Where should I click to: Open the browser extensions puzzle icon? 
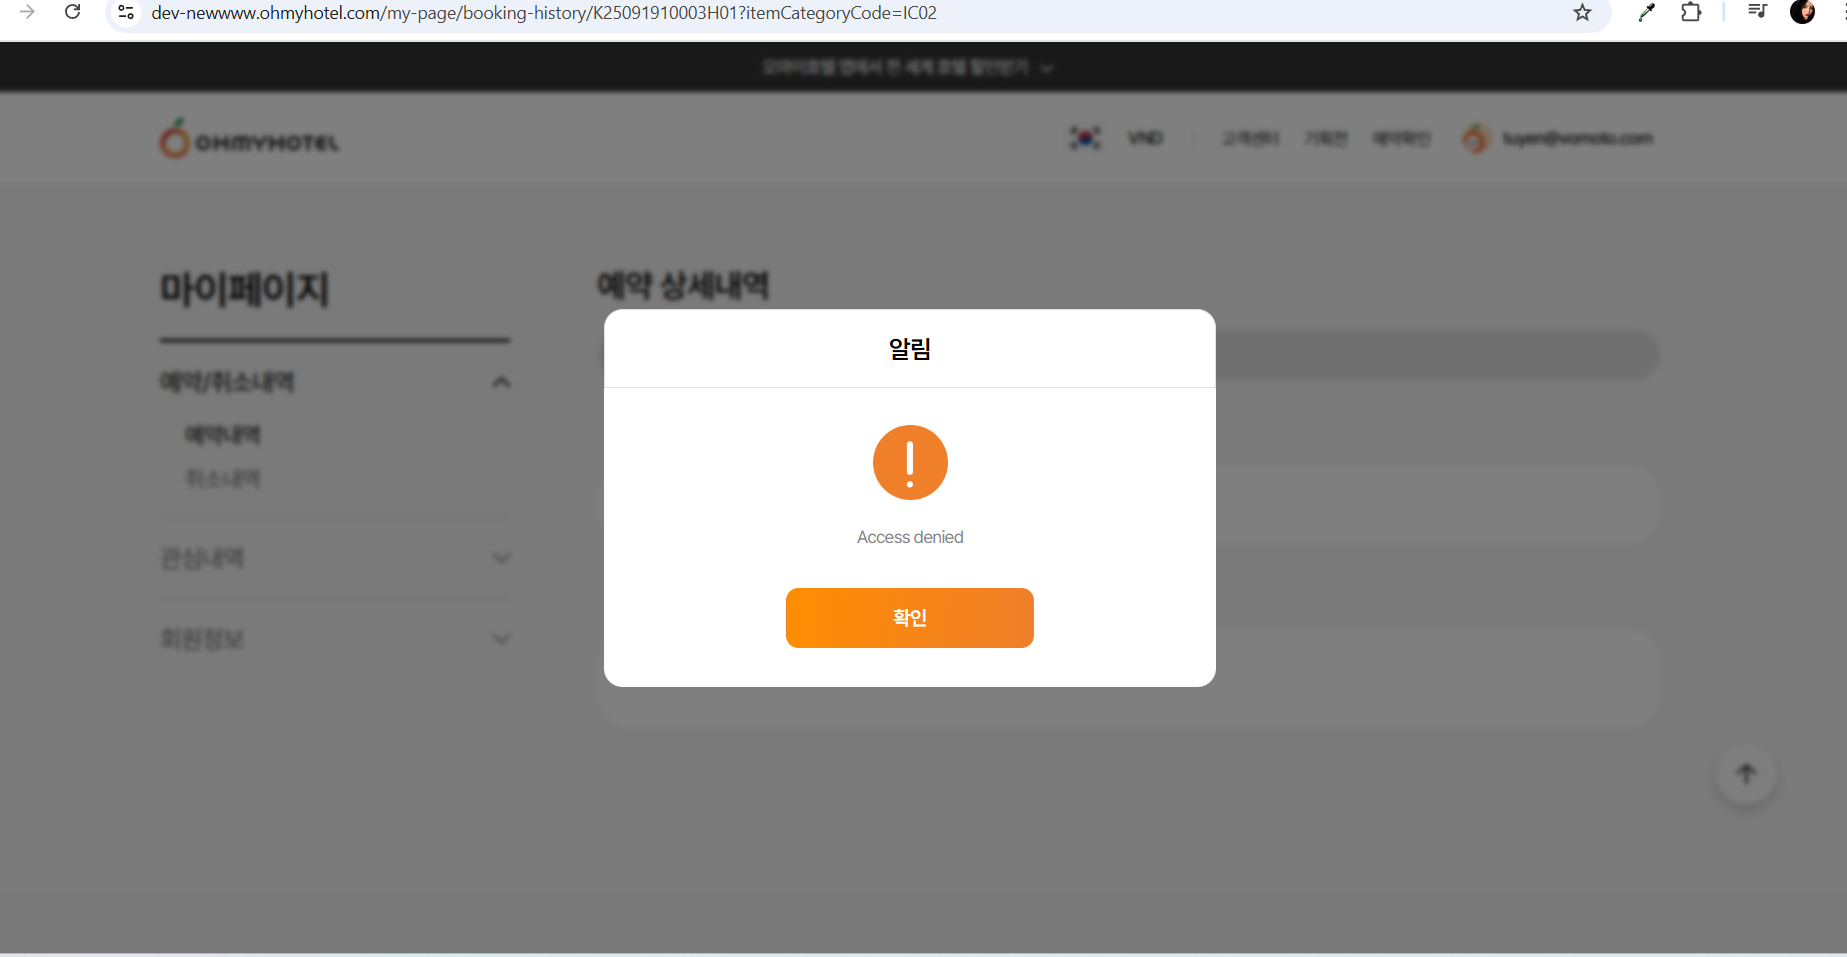[1691, 12]
